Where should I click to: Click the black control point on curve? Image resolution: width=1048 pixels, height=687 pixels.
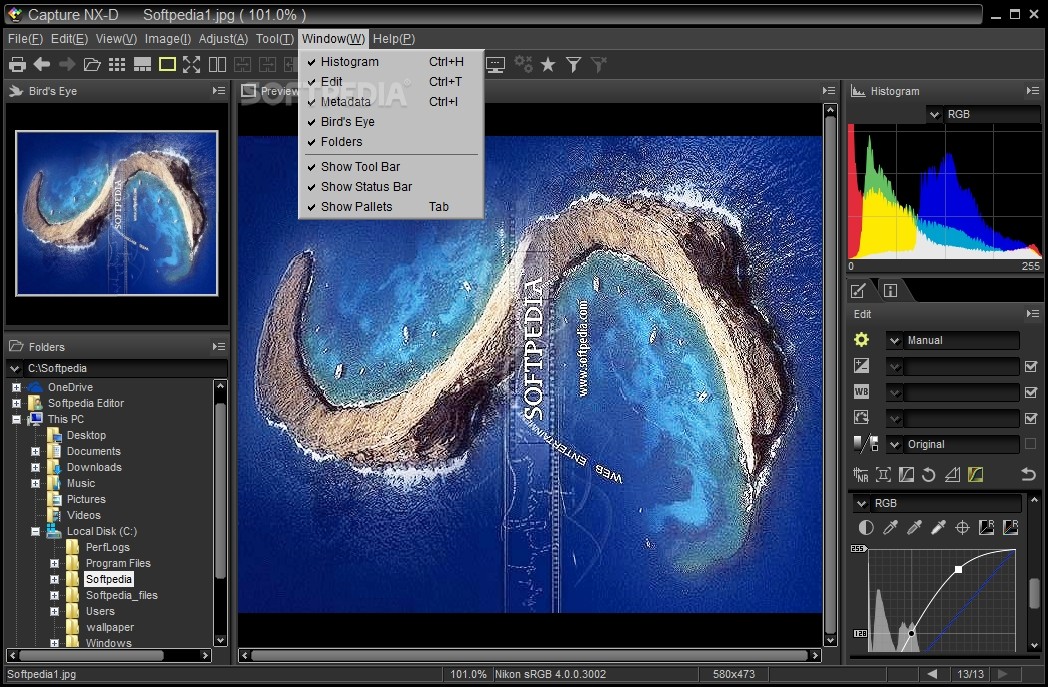point(911,632)
